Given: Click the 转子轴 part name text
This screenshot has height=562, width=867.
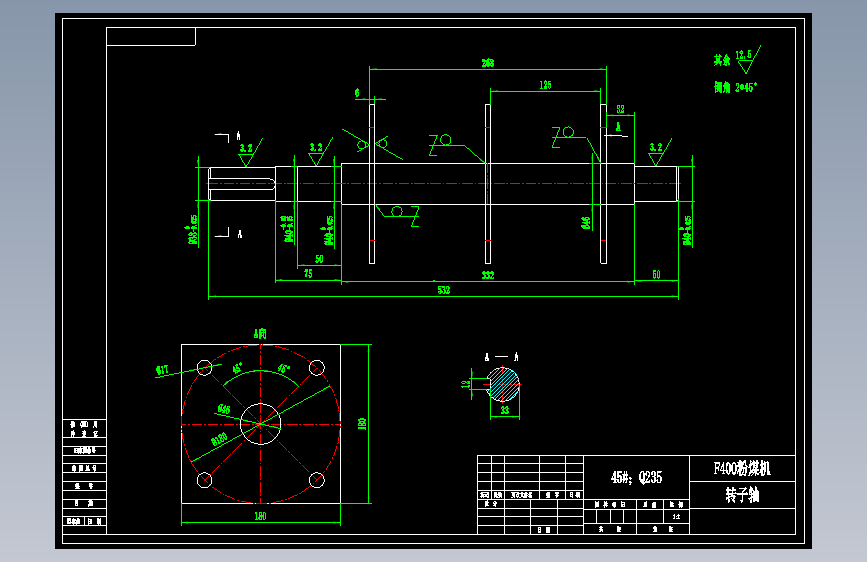Looking at the screenshot, I should point(742,495).
